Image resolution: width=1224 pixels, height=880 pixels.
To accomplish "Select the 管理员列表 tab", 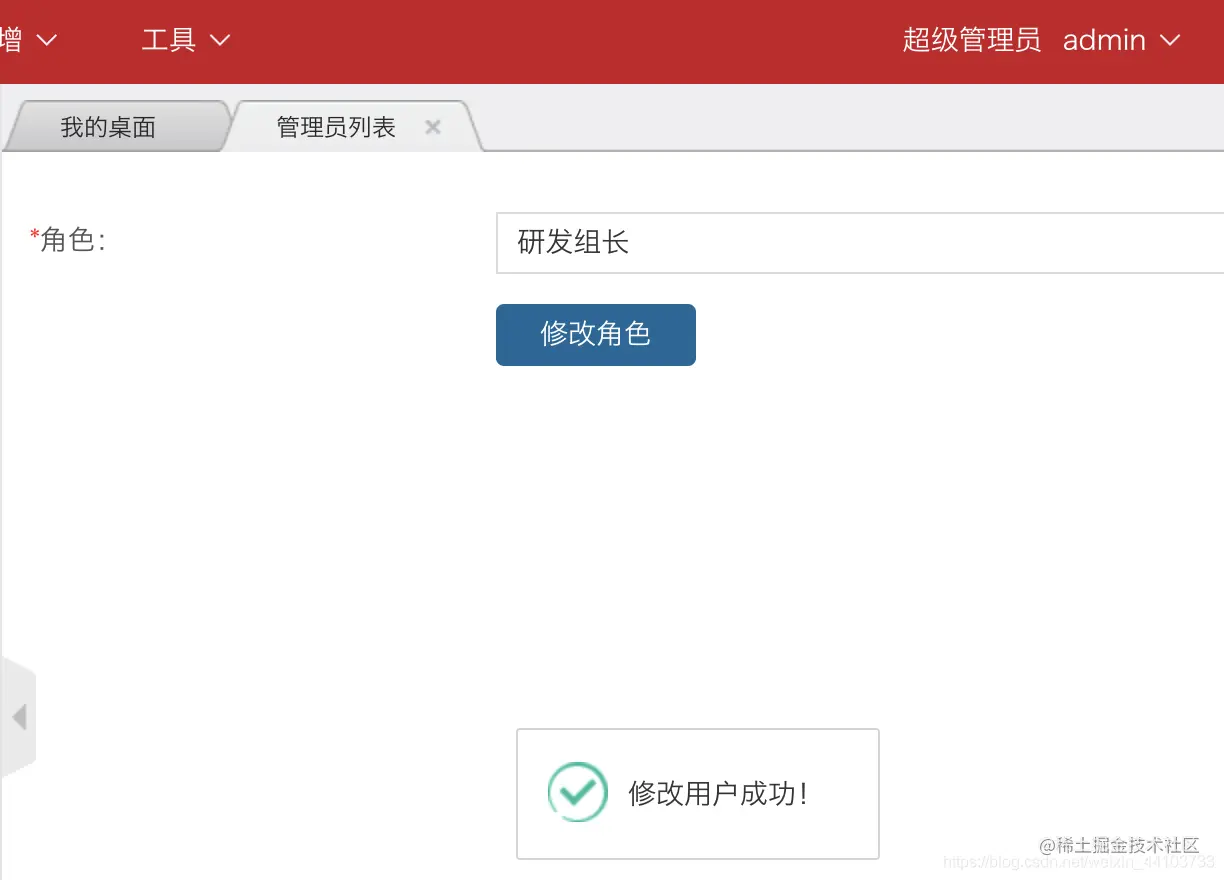I will [334, 126].
